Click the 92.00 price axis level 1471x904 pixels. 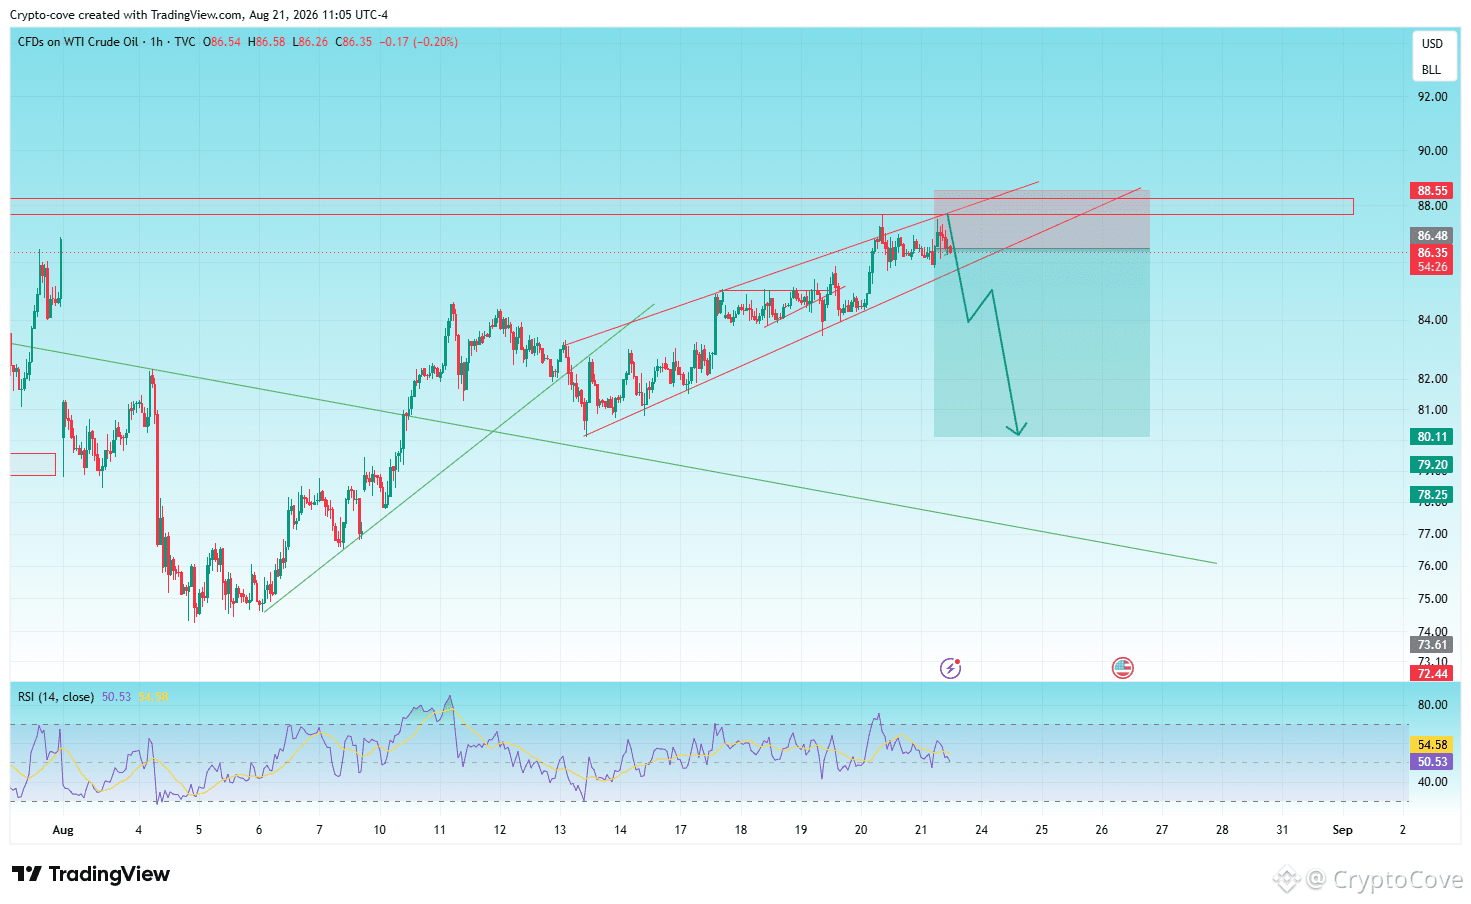pos(1432,97)
